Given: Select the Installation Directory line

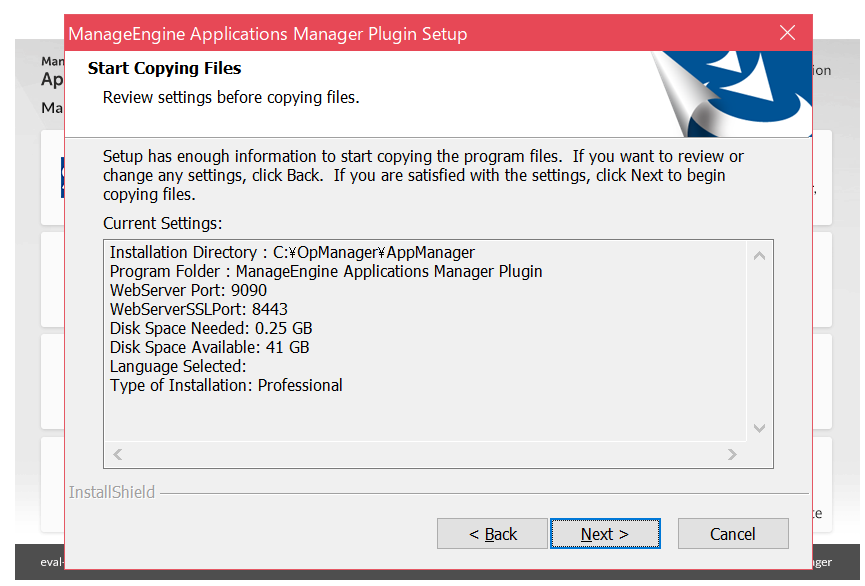Looking at the screenshot, I should (292, 253).
